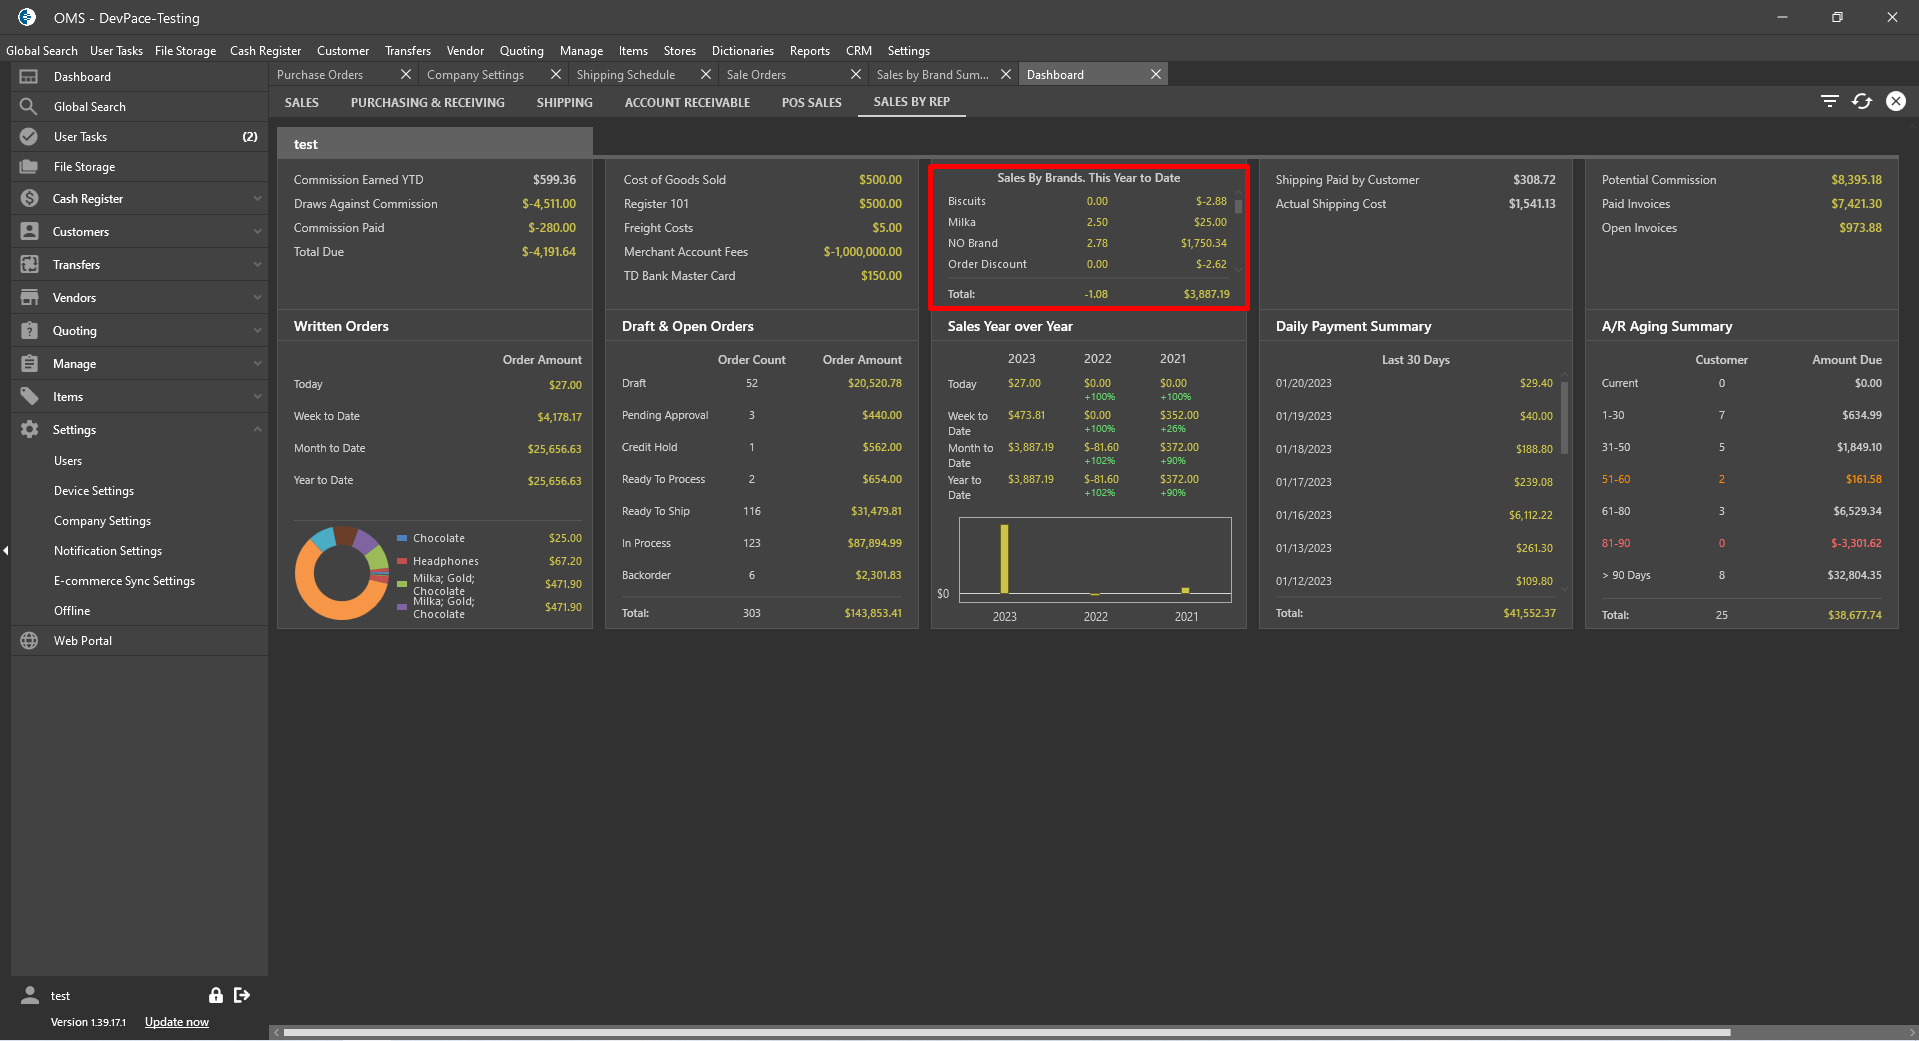Collapse the Settings sidebar section
This screenshot has width=1919, height=1041.
tap(257, 430)
